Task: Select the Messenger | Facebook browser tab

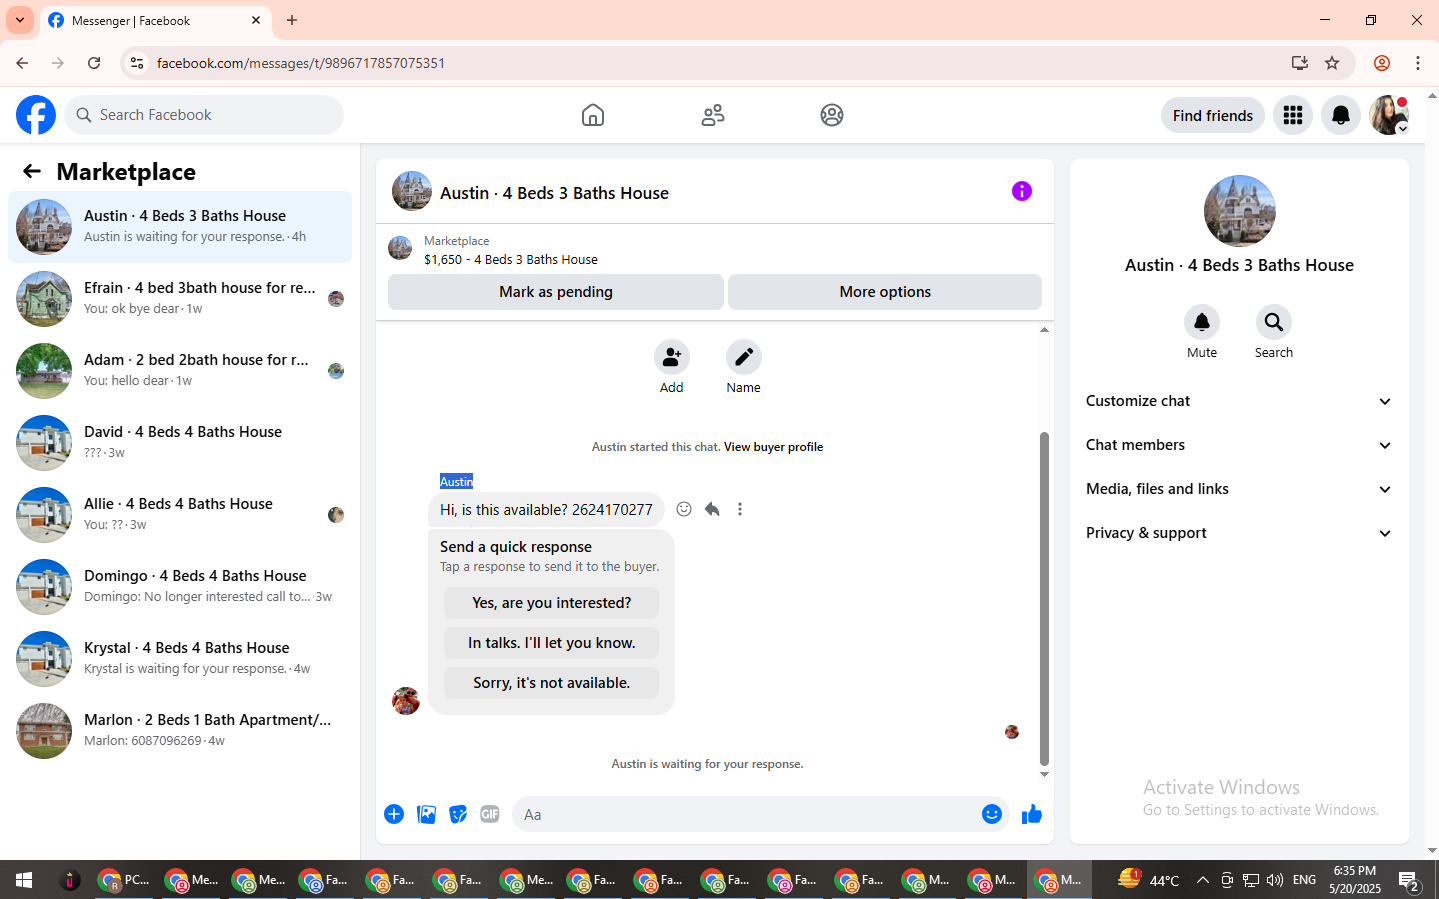Action: [155, 20]
